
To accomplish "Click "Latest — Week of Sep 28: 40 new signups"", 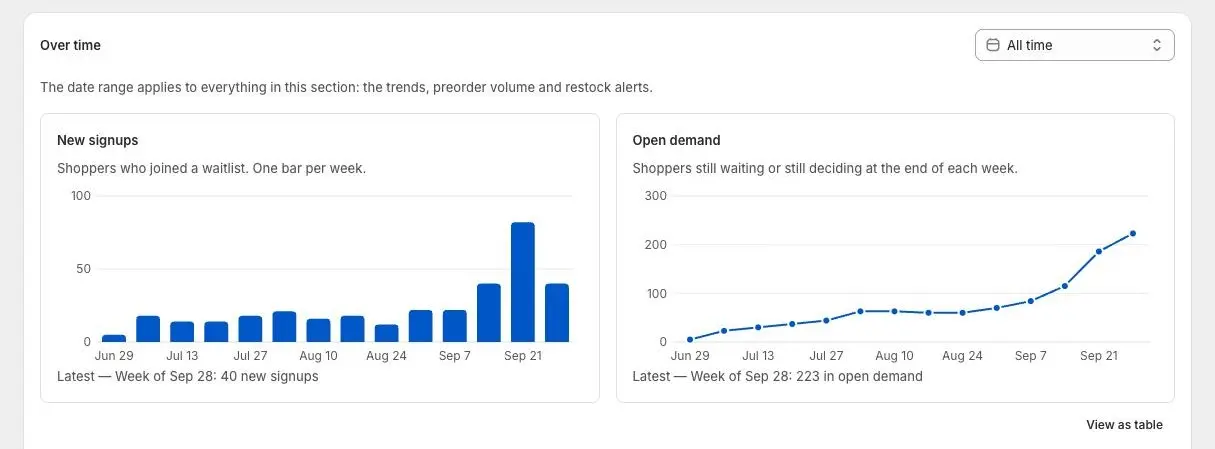I will [x=188, y=376].
